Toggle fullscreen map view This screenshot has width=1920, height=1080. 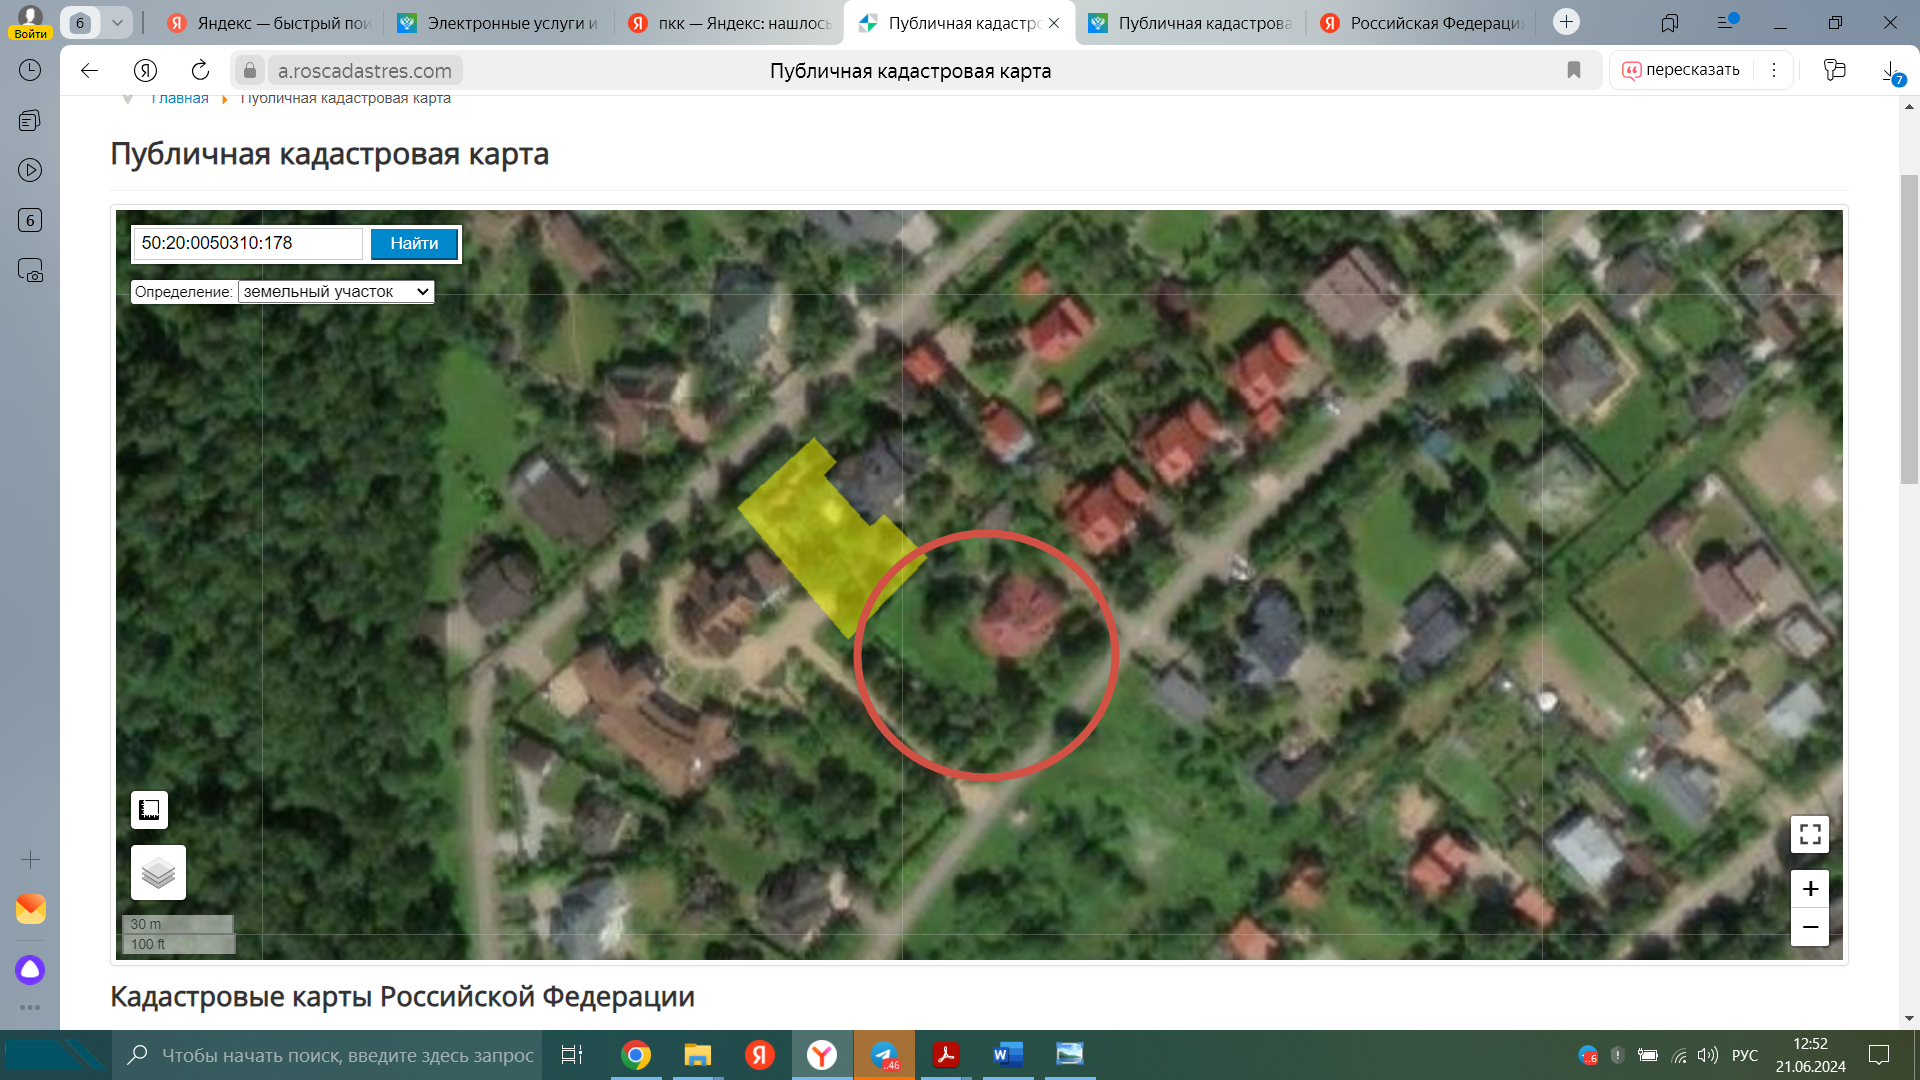[x=1809, y=834]
